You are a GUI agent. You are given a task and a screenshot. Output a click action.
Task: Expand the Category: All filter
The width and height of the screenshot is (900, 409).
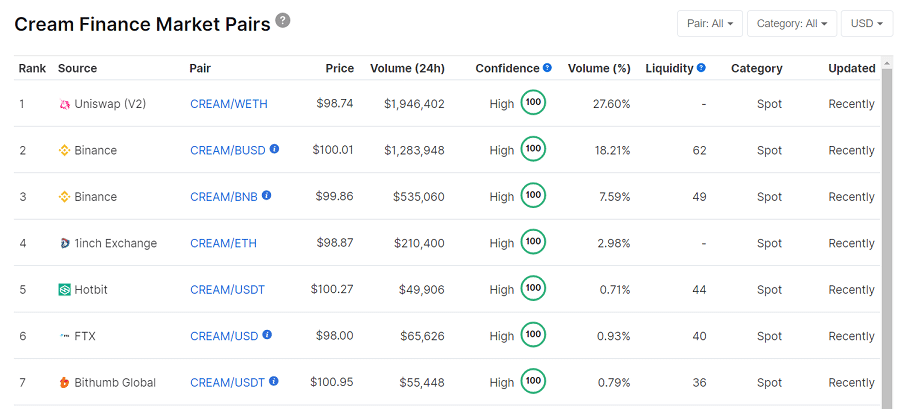[792, 23]
